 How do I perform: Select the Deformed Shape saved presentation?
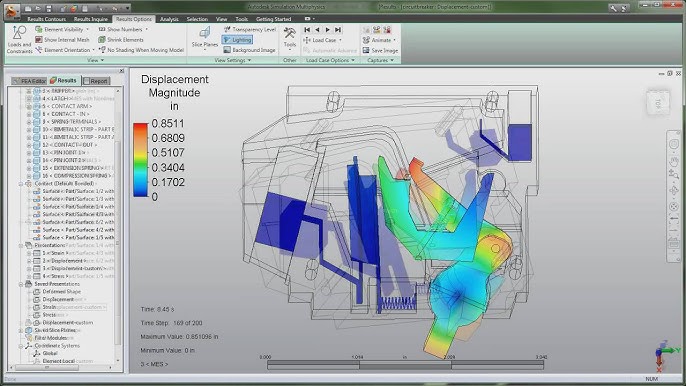pyautogui.click(x=61, y=291)
